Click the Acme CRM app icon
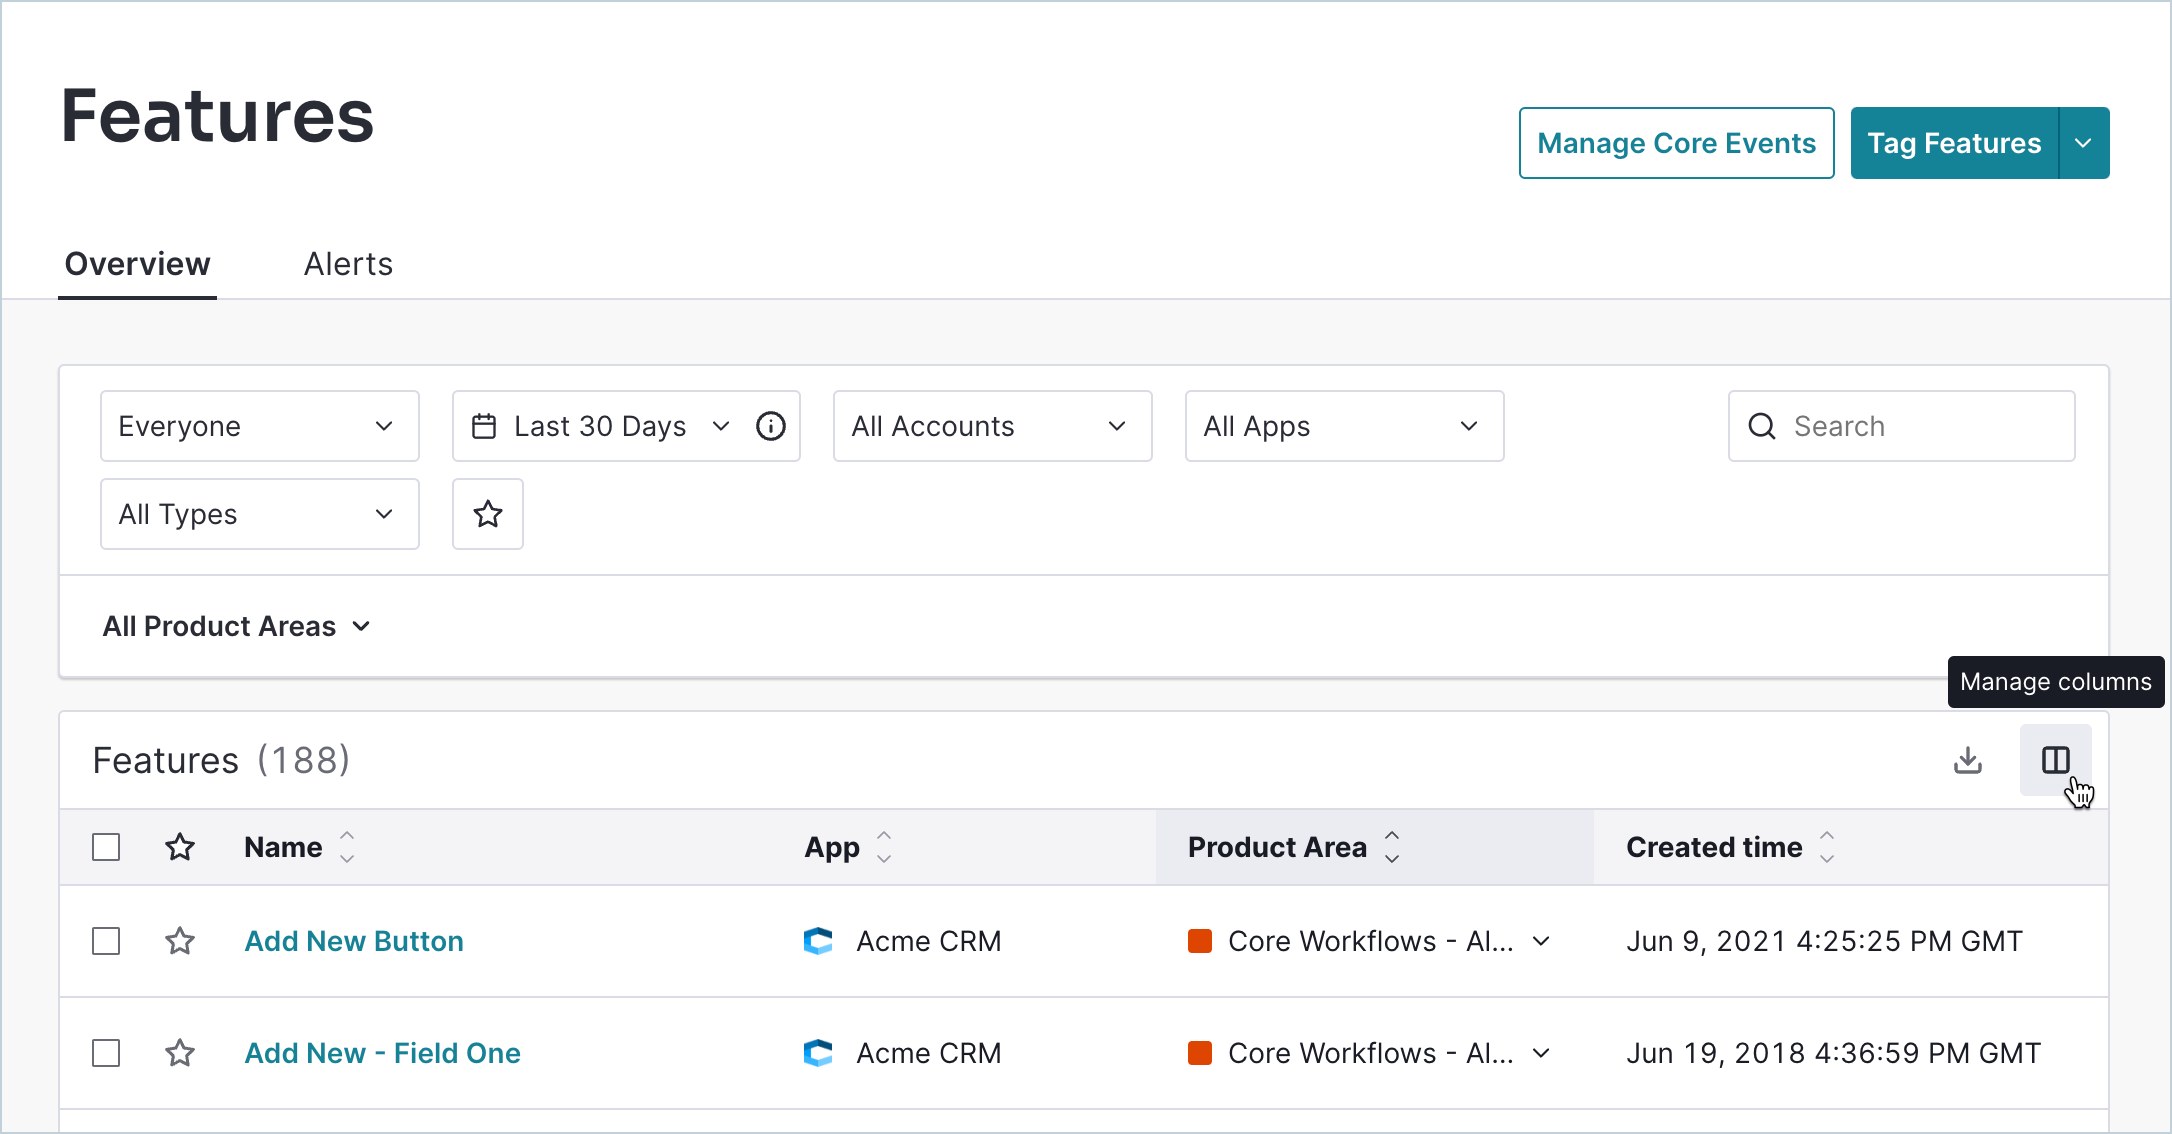The height and width of the screenshot is (1134, 2172). point(818,940)
